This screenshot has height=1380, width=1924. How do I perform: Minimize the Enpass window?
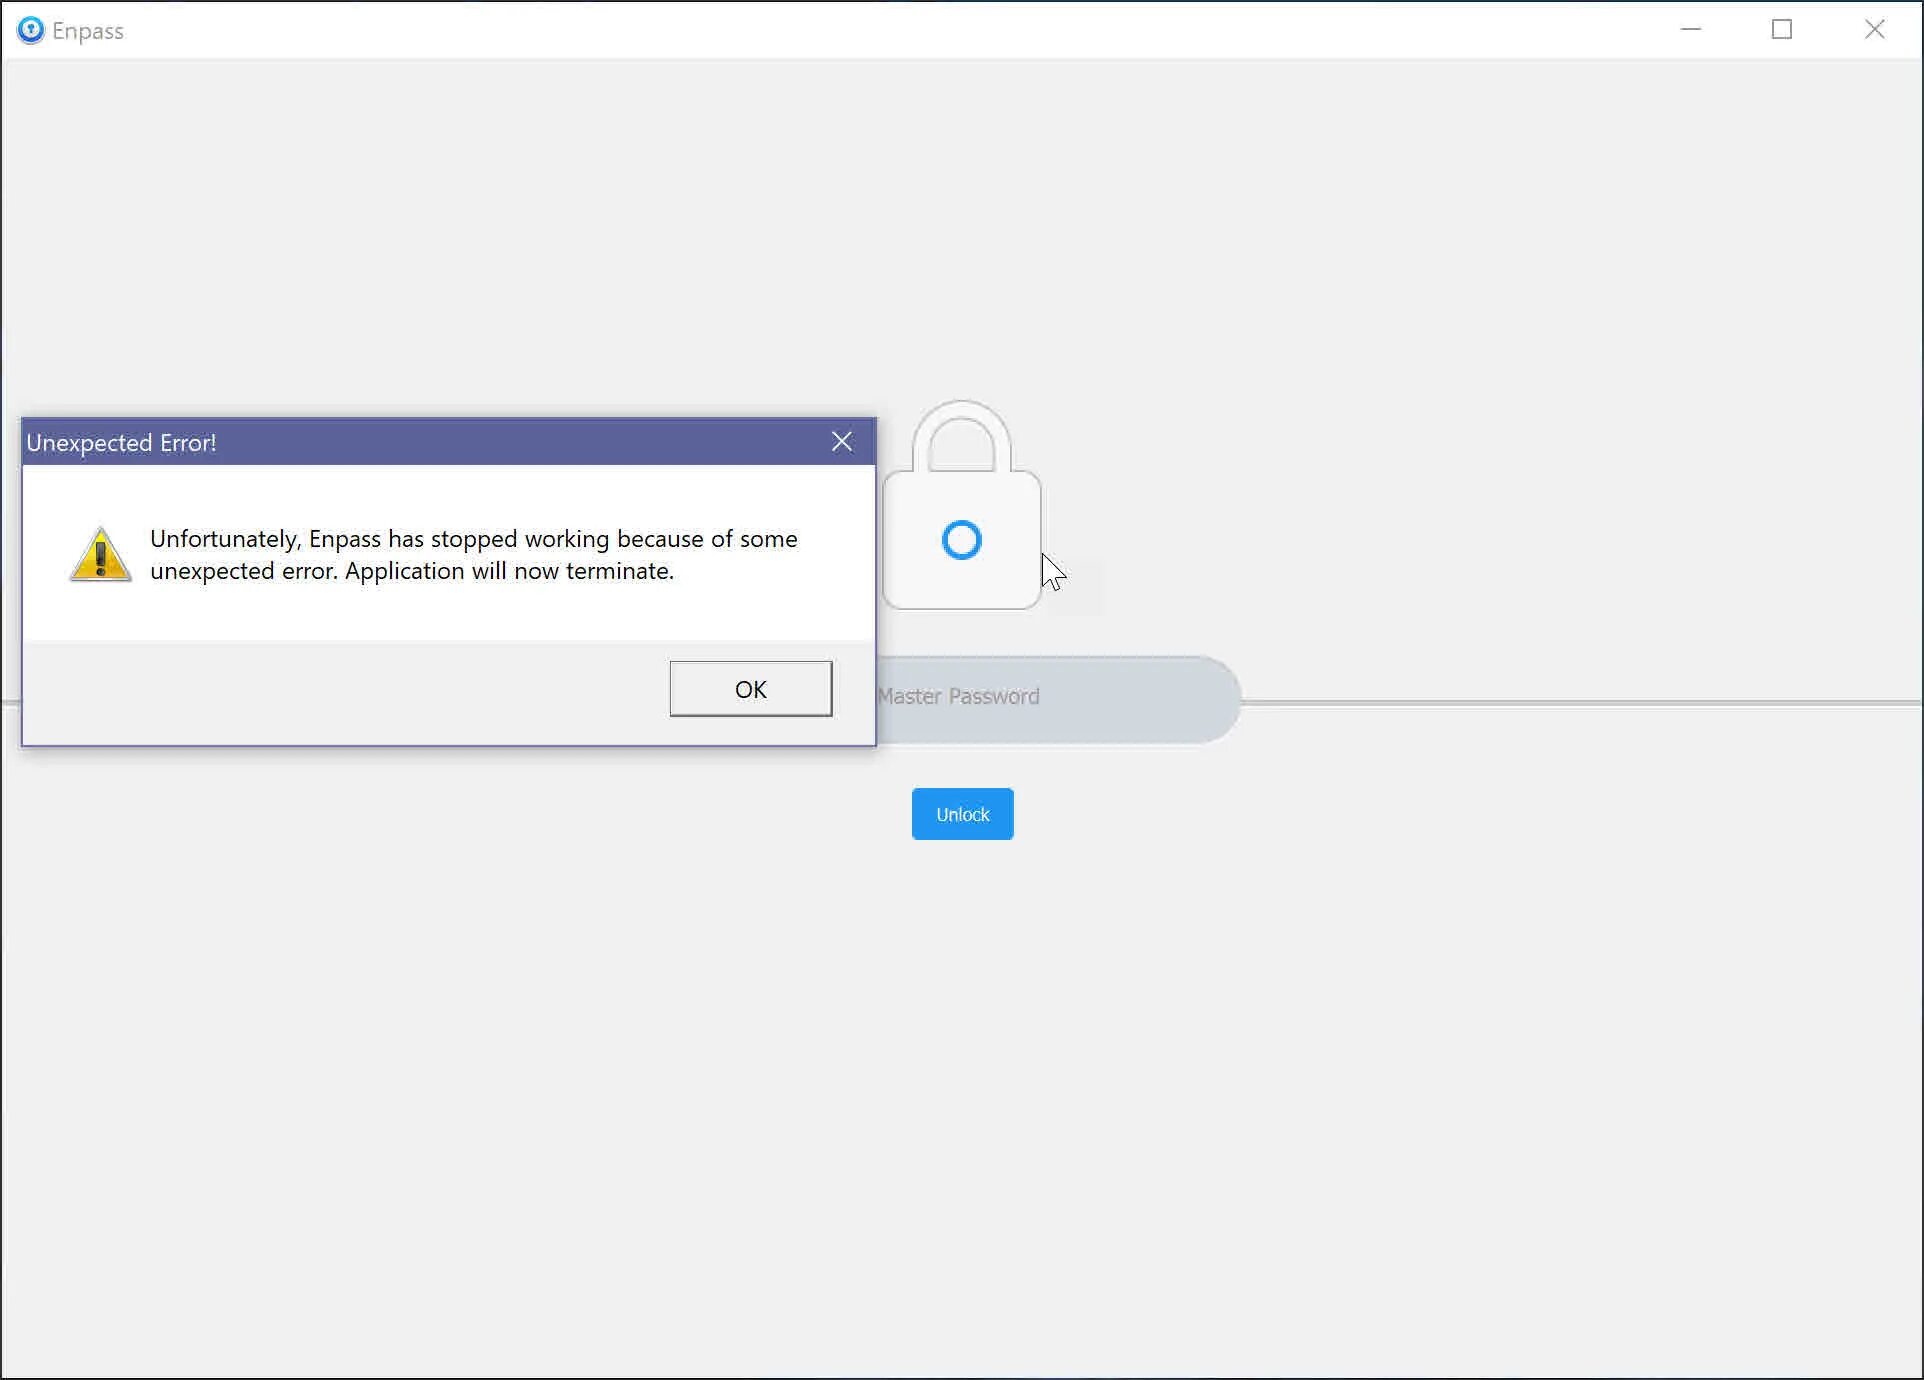[1691, 29]
